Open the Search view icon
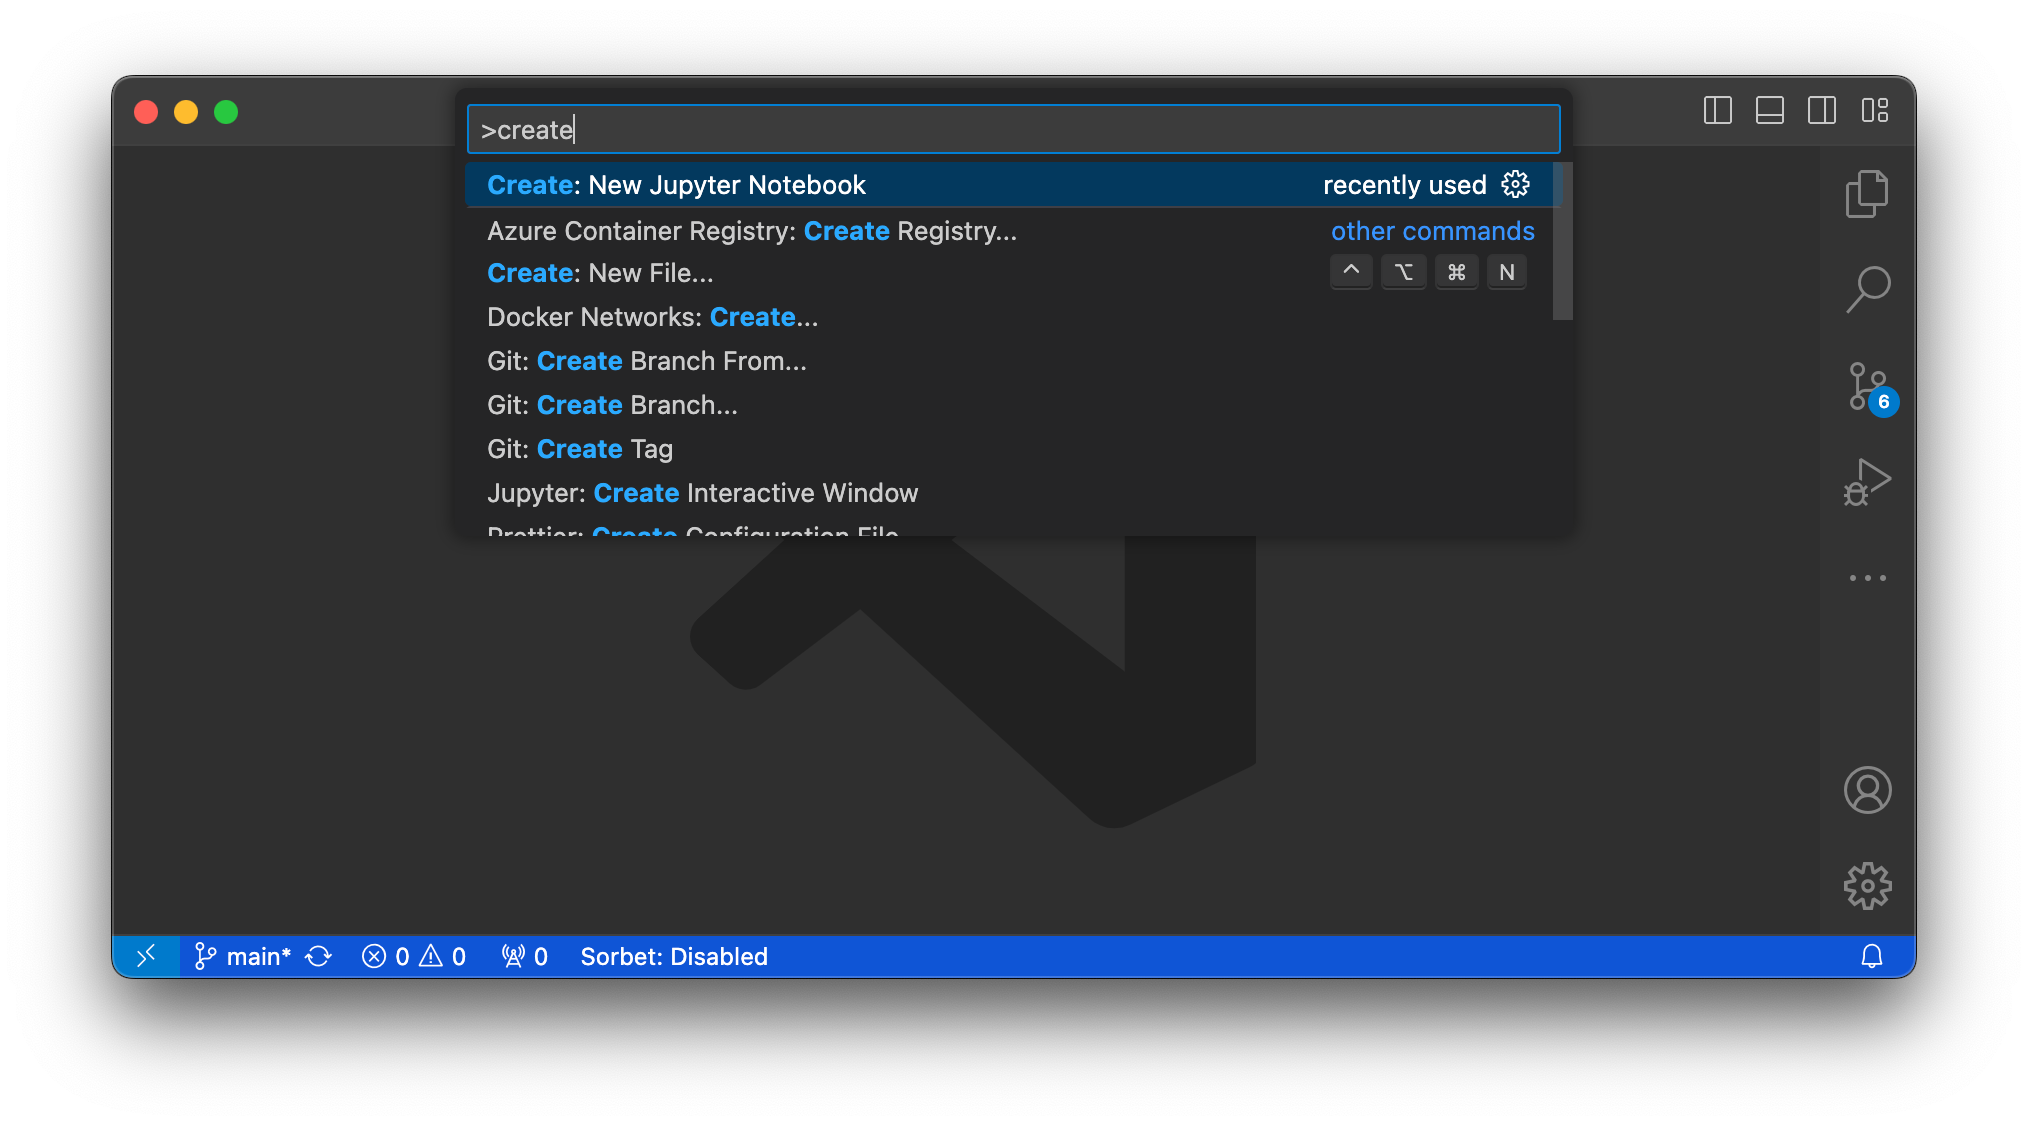 click(x=1866, y=290)
